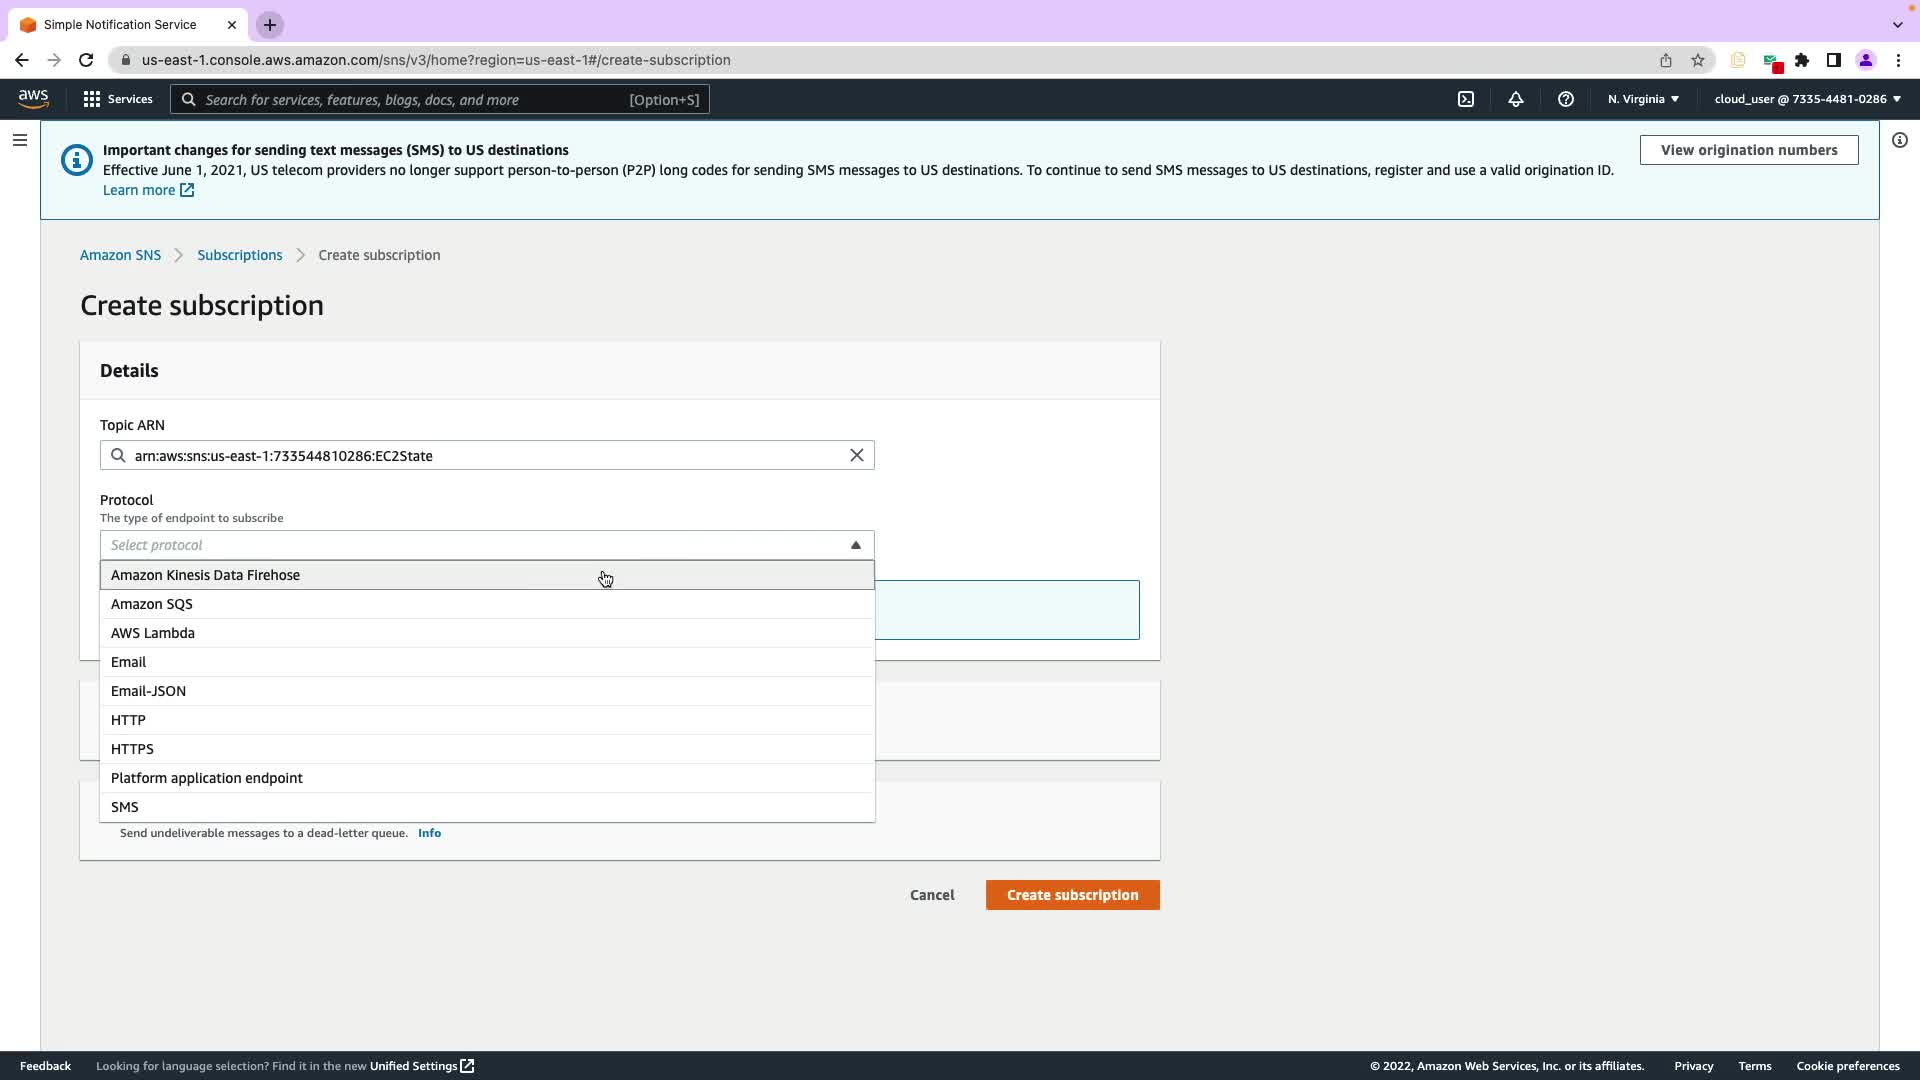Image resolution: width=1920 pixels, height=1080 pixels.
Task: Expand the N. Virginia region selector
Action: point(1643,99)
